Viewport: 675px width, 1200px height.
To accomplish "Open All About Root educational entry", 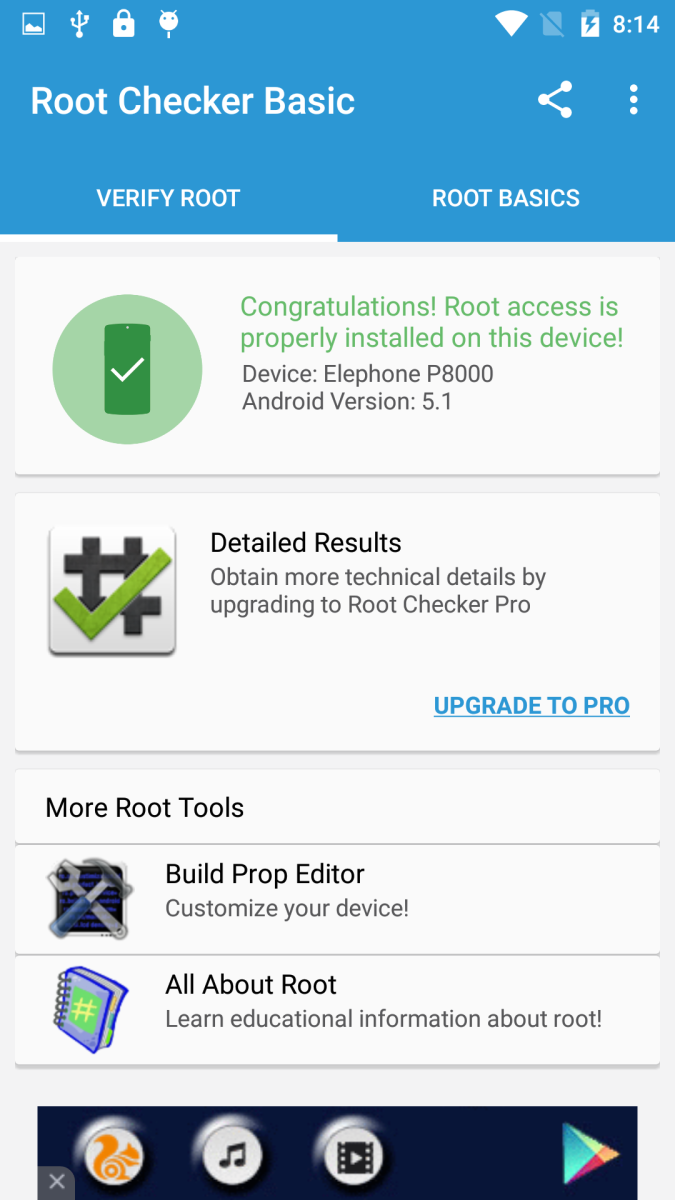I will (337, 1010).
